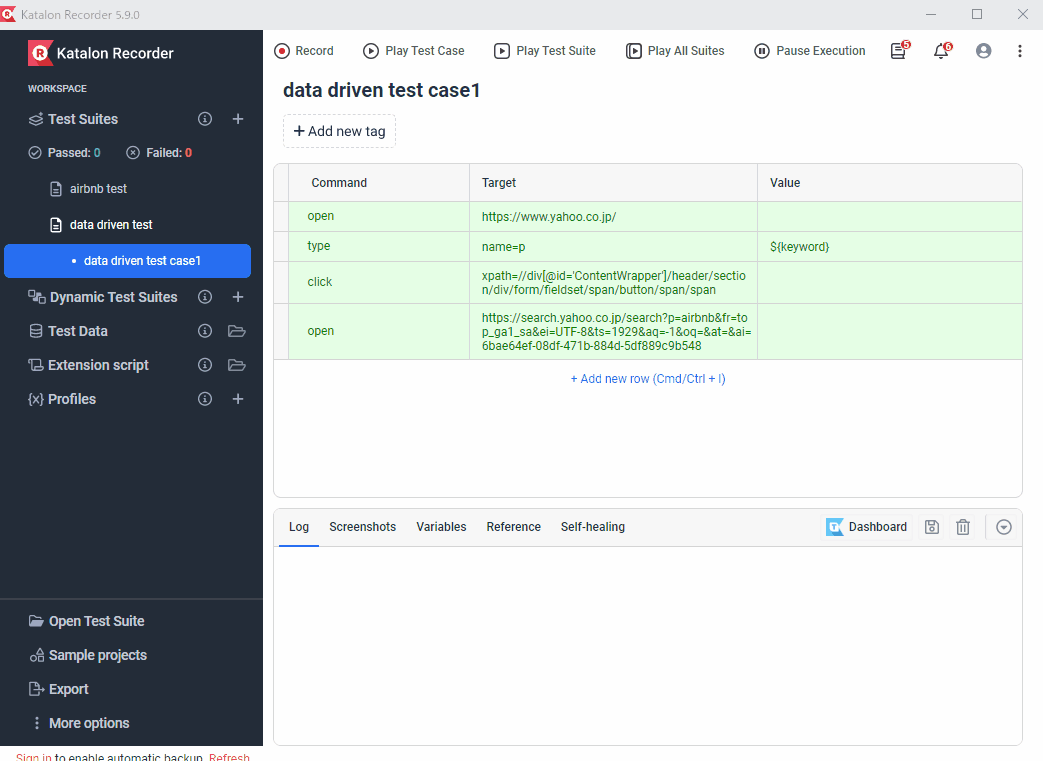The image size is (1043, 761).
Task: Click the Refresh link
Action: tap(229, 756)
